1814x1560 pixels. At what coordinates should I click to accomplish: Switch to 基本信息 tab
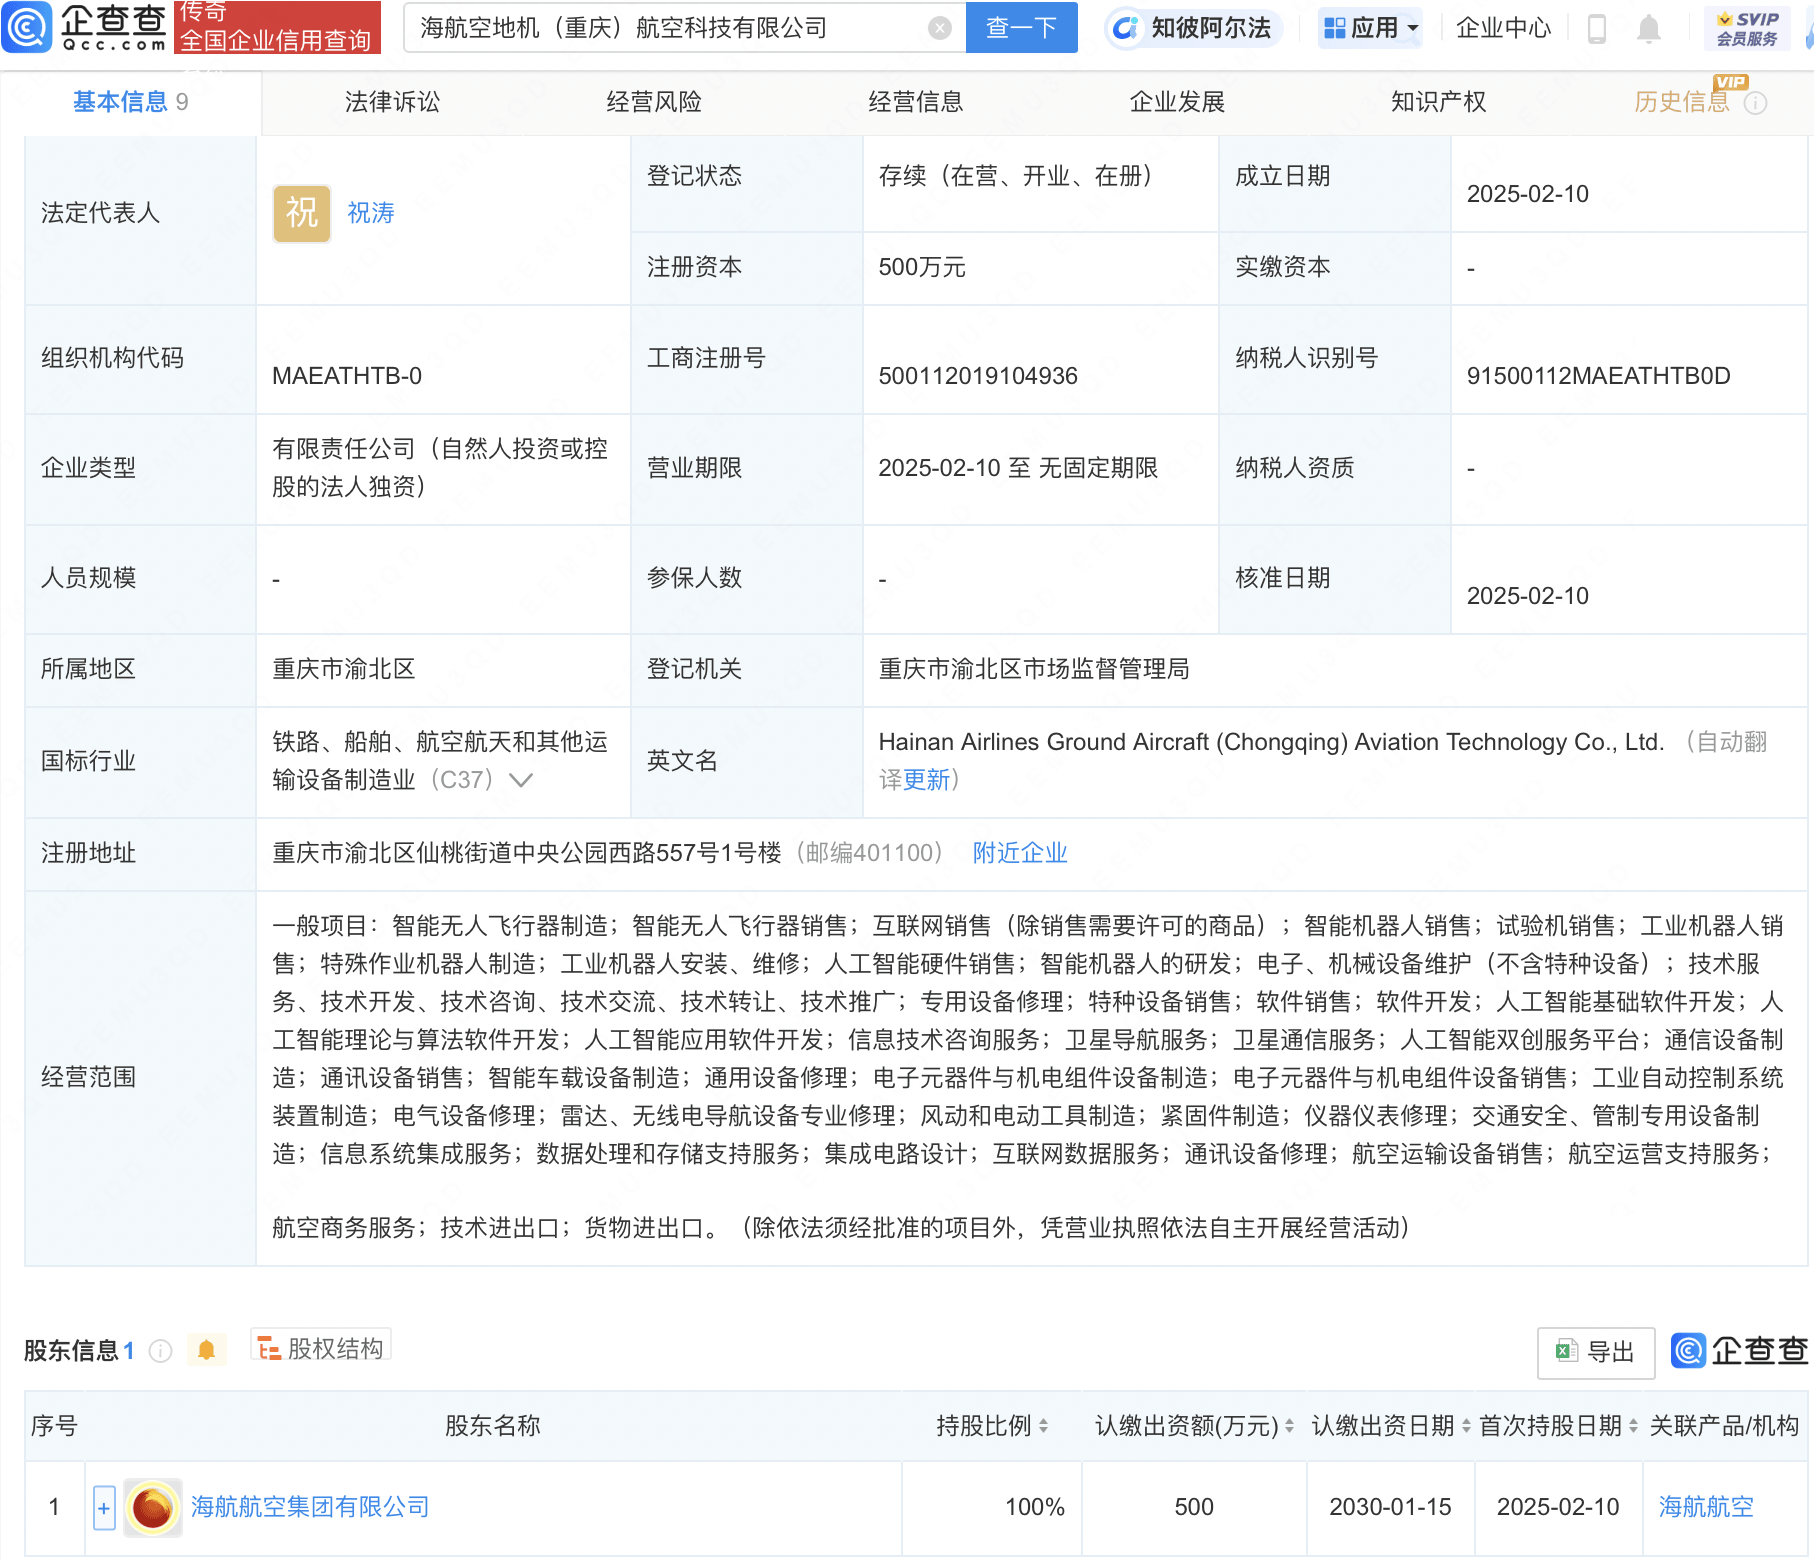130,102
